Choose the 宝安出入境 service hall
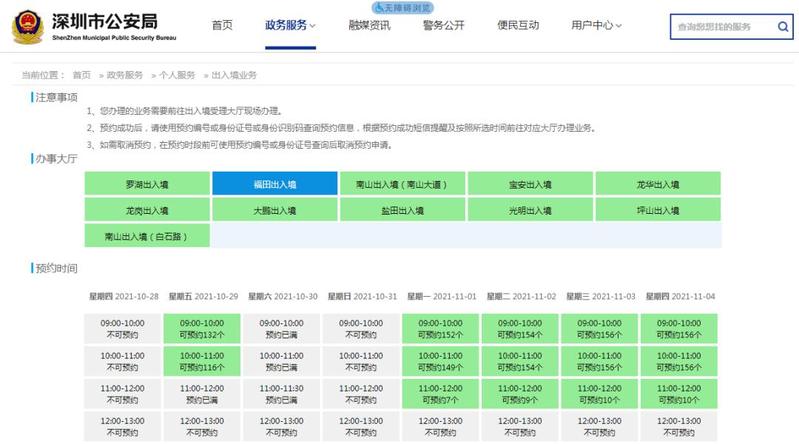The width and height of the screenshot is (799, 444). click(530, 184)
